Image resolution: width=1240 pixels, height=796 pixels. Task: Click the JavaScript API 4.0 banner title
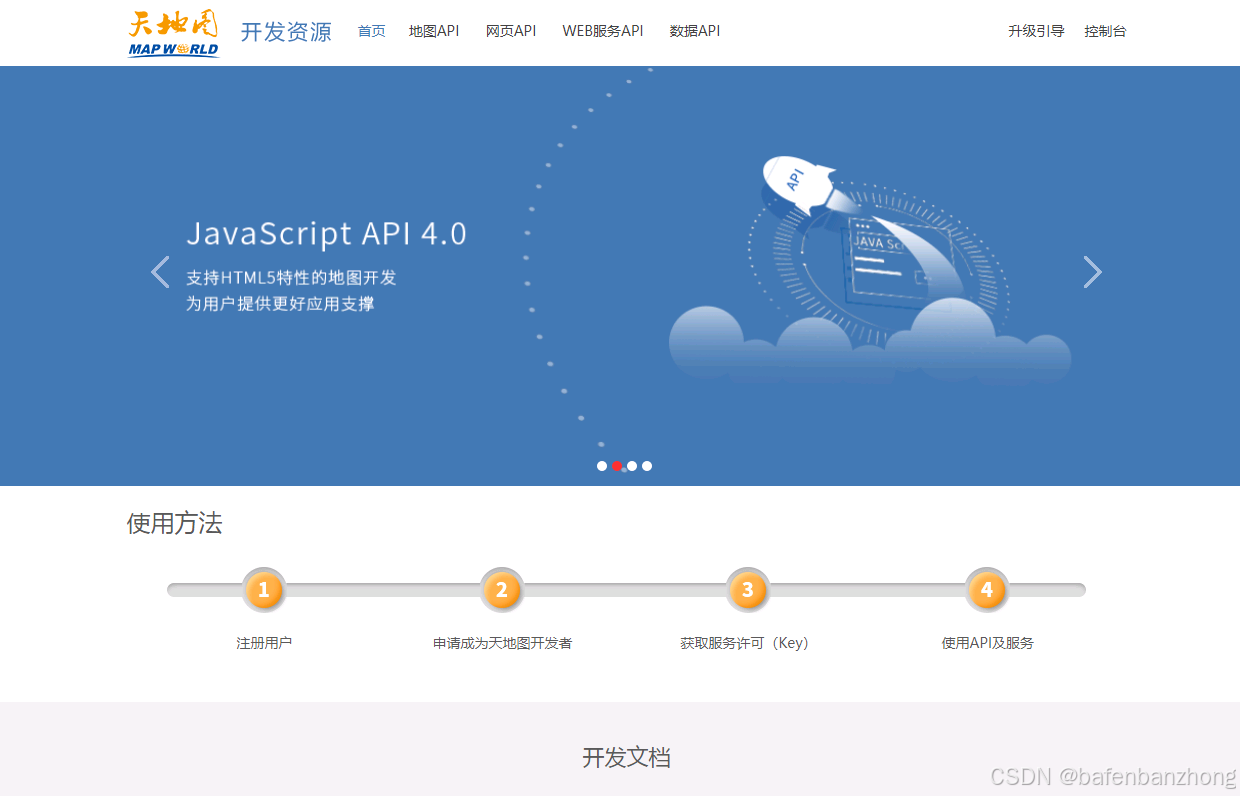click(327, 234)
